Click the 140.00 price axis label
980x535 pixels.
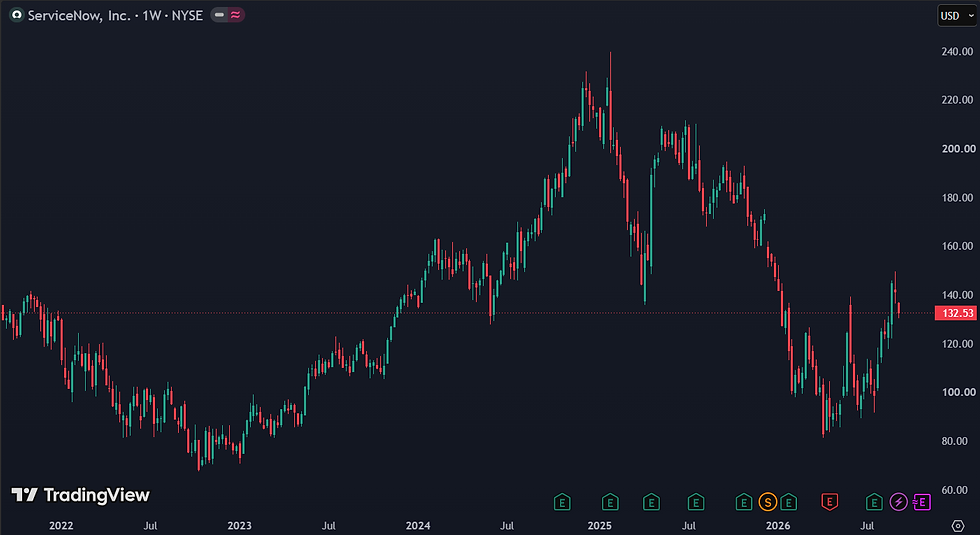point(957,295)
